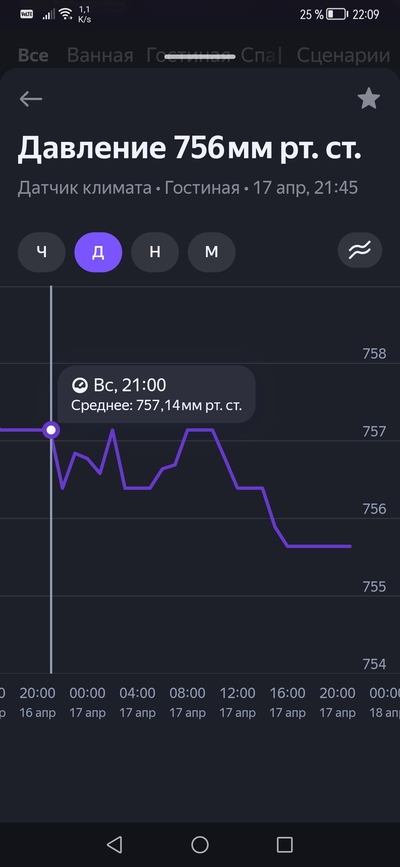Switch to the Ванная tab
400x867 pixels.
(x=100, y=56)
